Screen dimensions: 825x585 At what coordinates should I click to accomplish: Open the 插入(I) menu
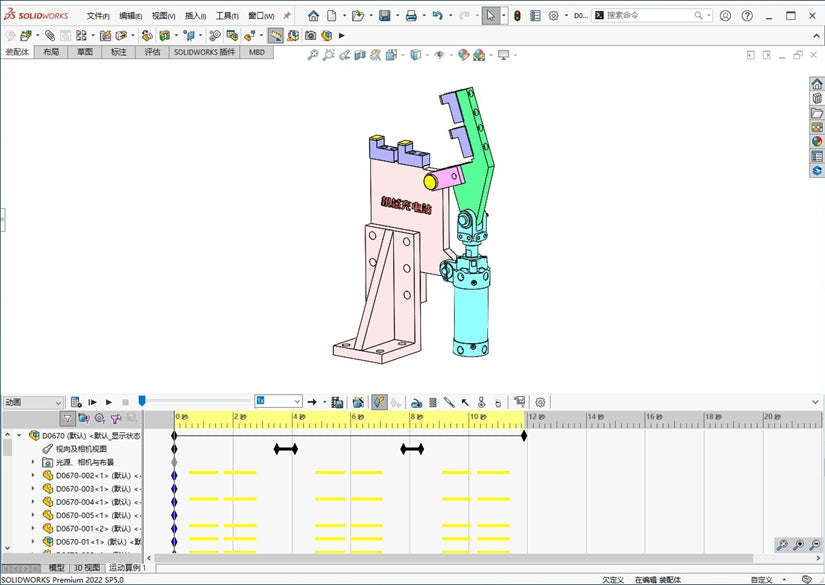(x=195, y=16)
